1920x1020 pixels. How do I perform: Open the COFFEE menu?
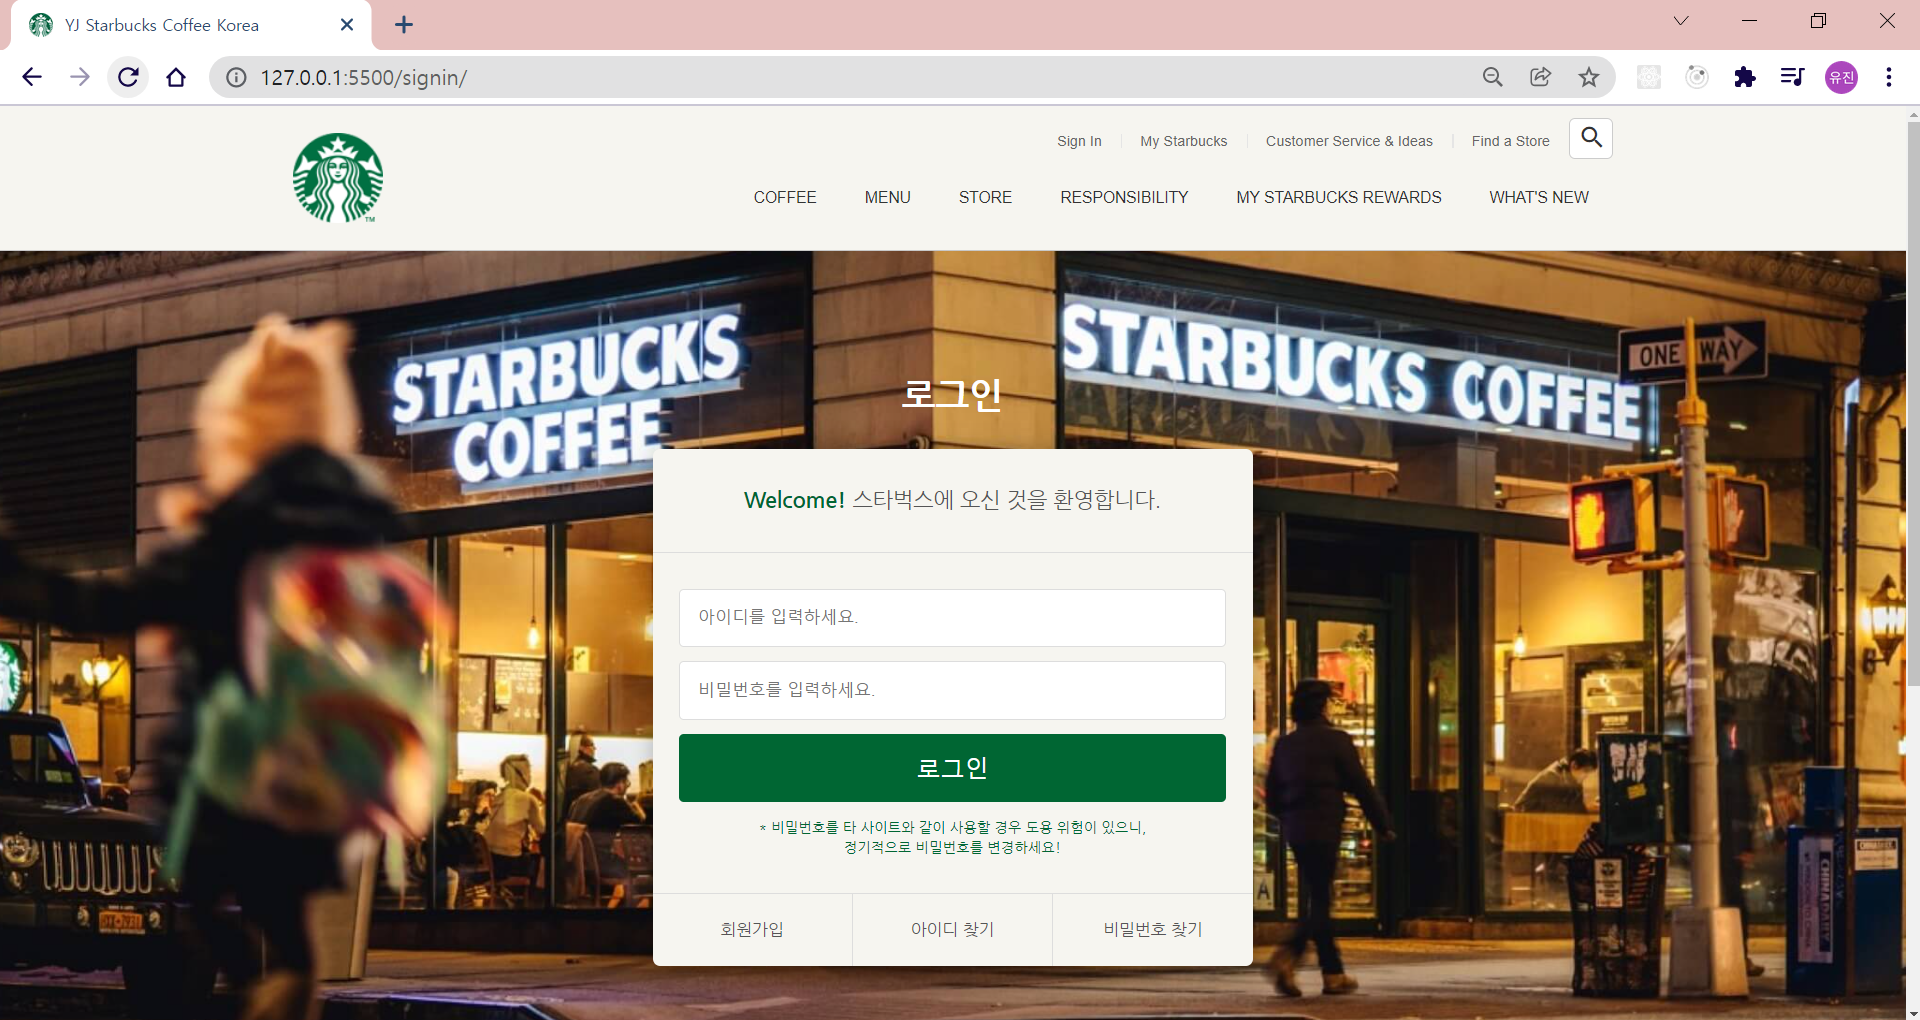coord(785,197)
